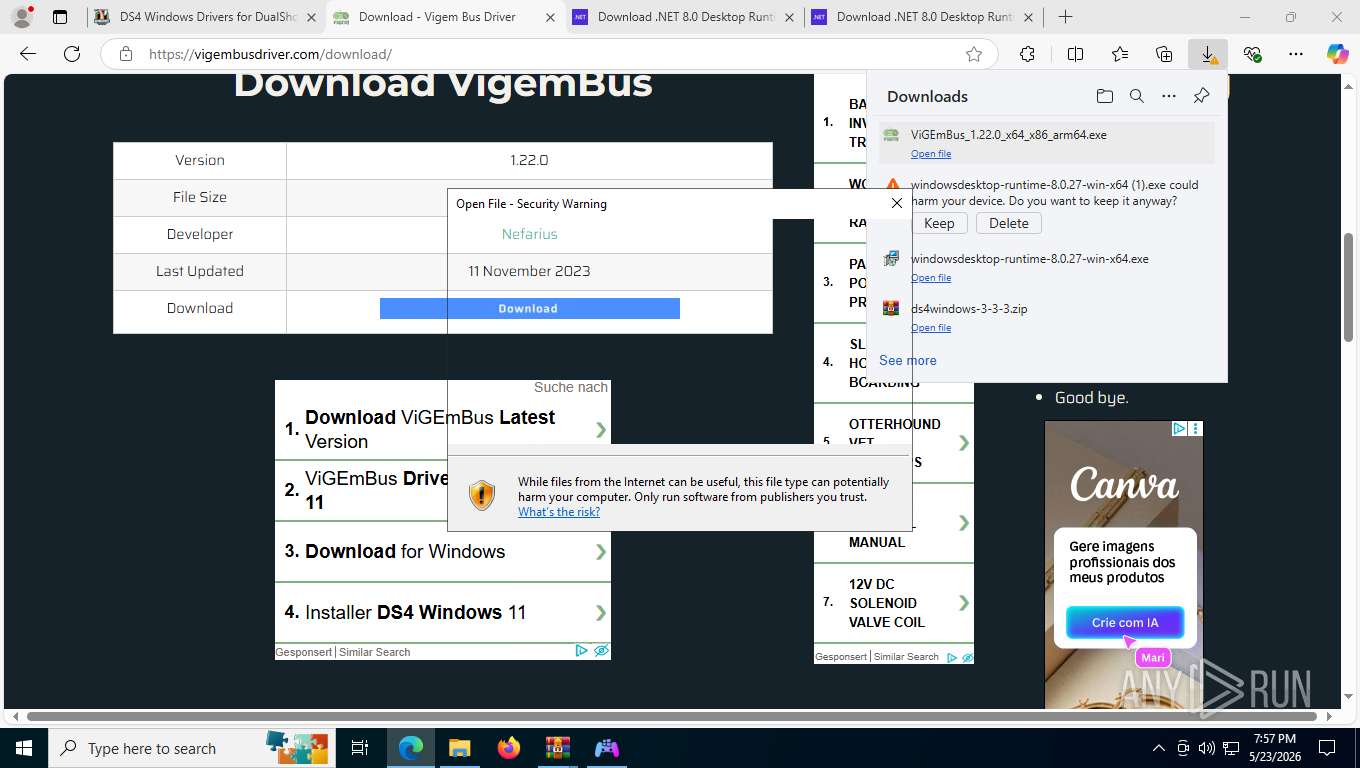Open new tab with plus button
Viewport: 1360px width, 768px height.
1066,17
